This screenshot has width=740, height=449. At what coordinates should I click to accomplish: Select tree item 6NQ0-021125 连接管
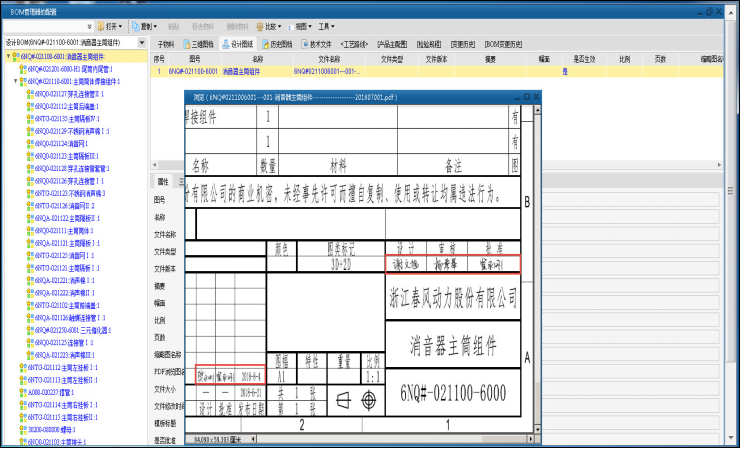coord(64,342)
